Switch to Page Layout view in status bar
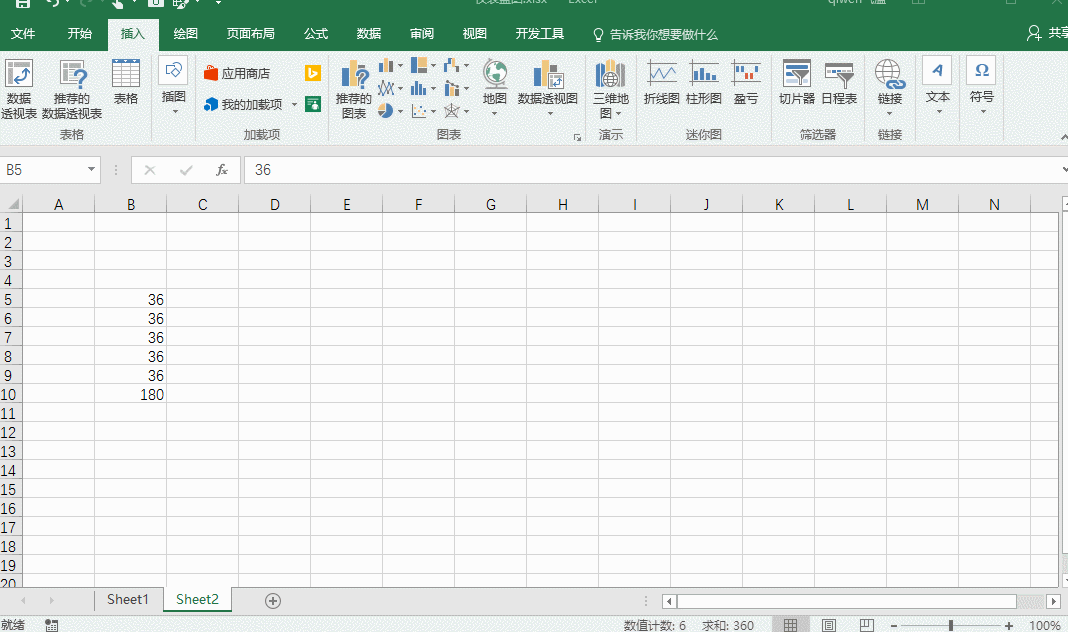Screen dimensions: 1068x632 click(829, 625)
